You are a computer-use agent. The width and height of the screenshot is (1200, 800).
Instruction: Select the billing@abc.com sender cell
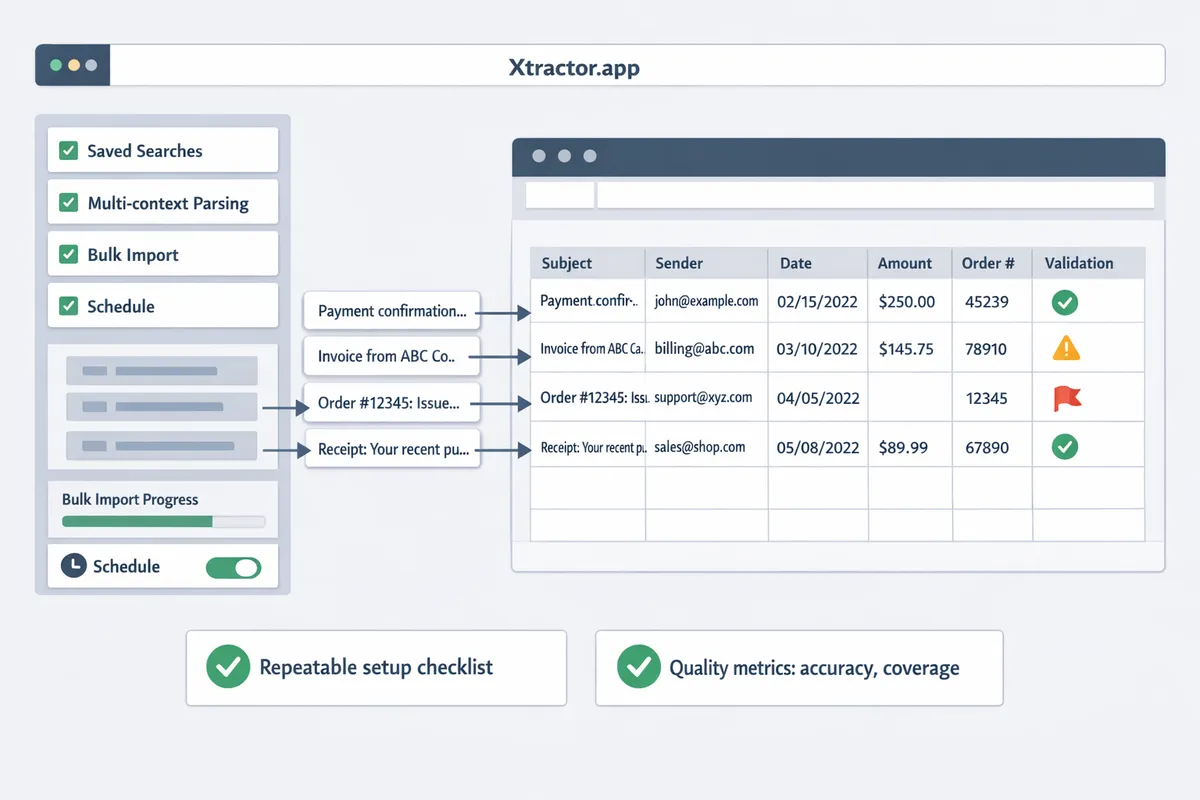click(x=704, y=349)
